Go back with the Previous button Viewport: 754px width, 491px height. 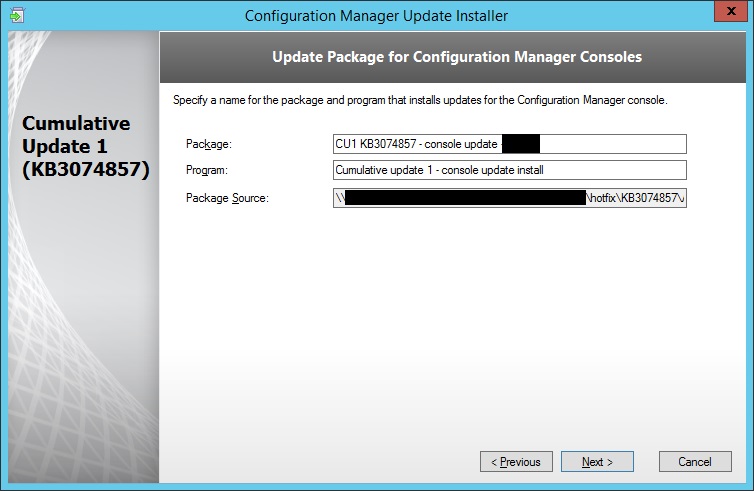click(x=516, y=462)
